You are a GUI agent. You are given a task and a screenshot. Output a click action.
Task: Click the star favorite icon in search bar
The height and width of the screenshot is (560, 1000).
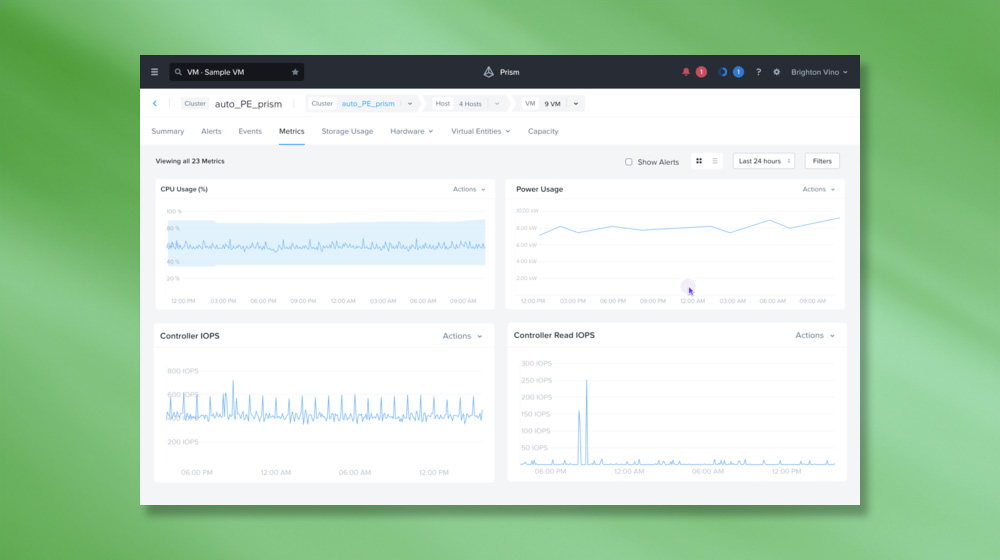pyautogui.click(x=295, y=72)
